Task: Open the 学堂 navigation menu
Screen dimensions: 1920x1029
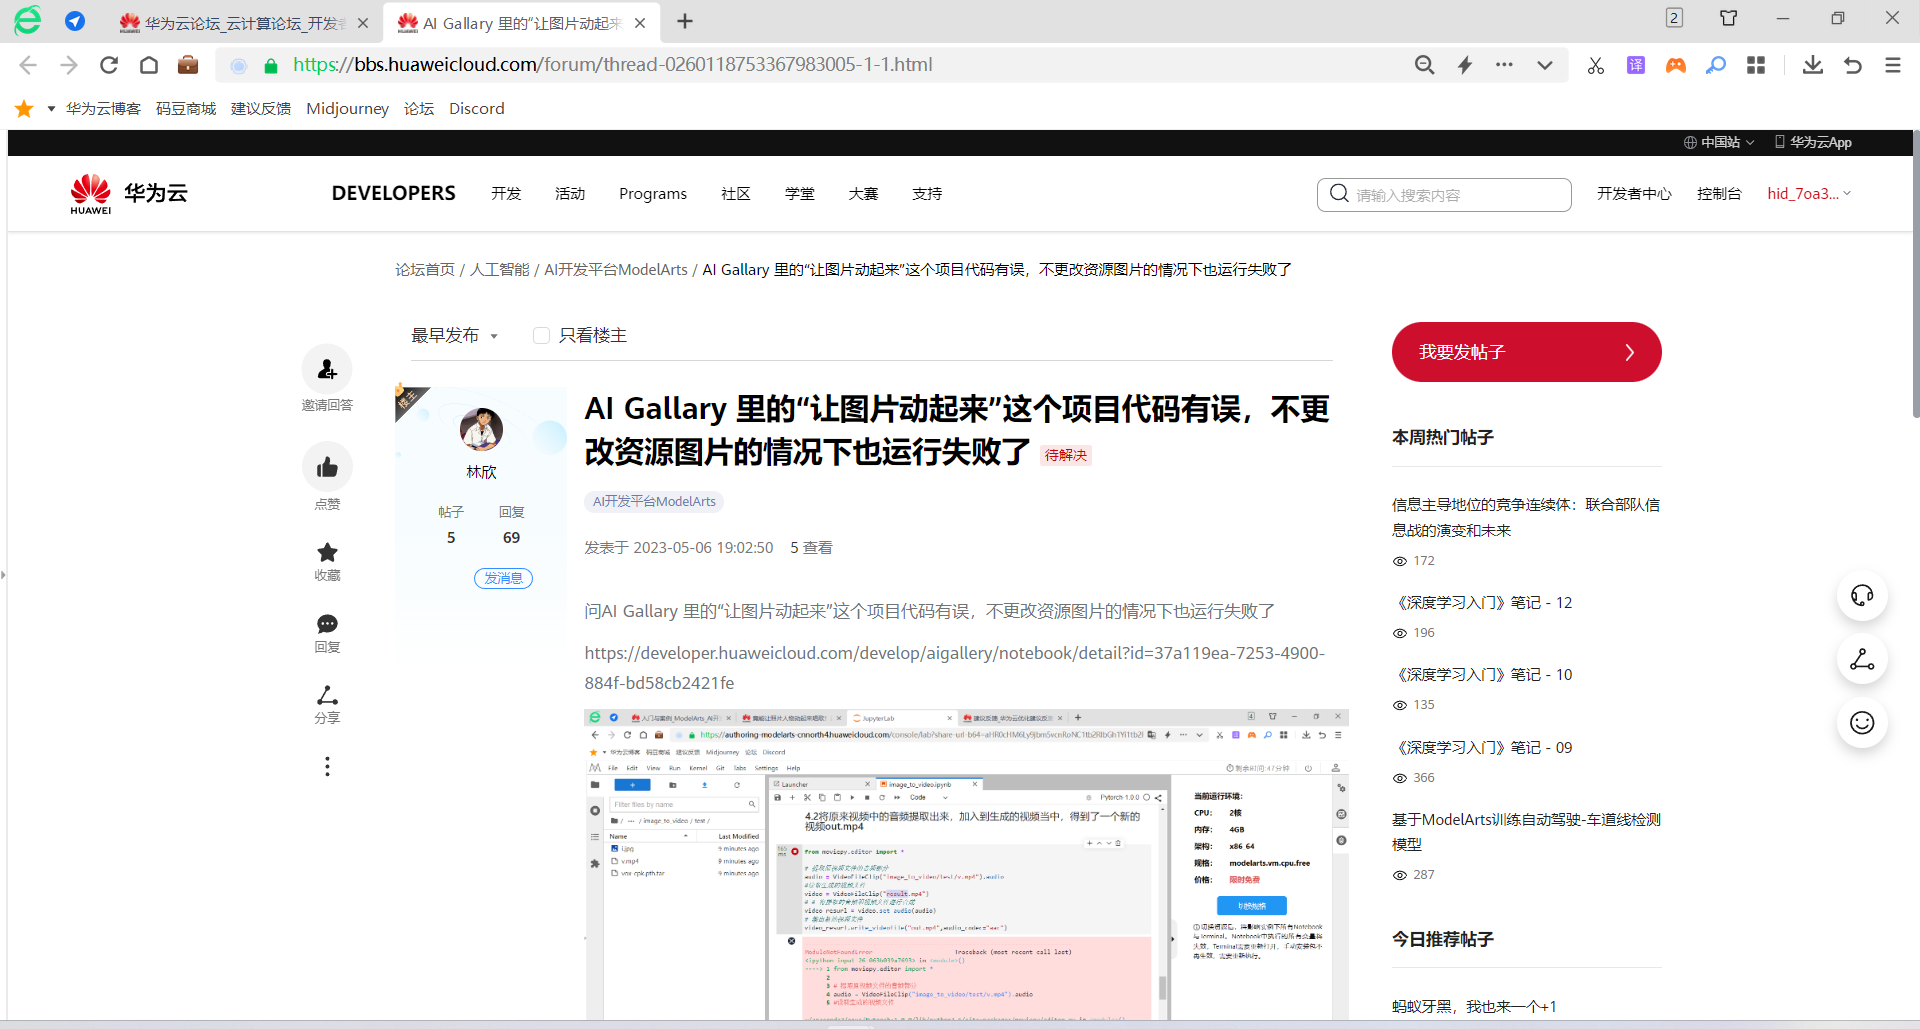Action: click(x=800, y=194)
